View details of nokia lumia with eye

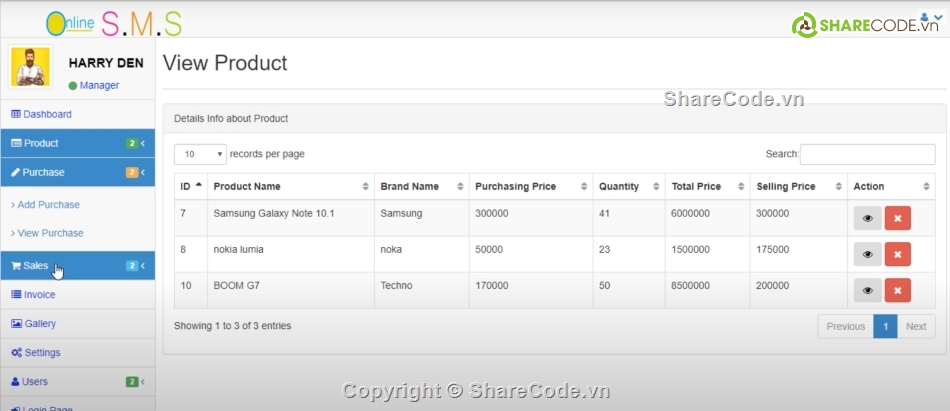point(868,255)
